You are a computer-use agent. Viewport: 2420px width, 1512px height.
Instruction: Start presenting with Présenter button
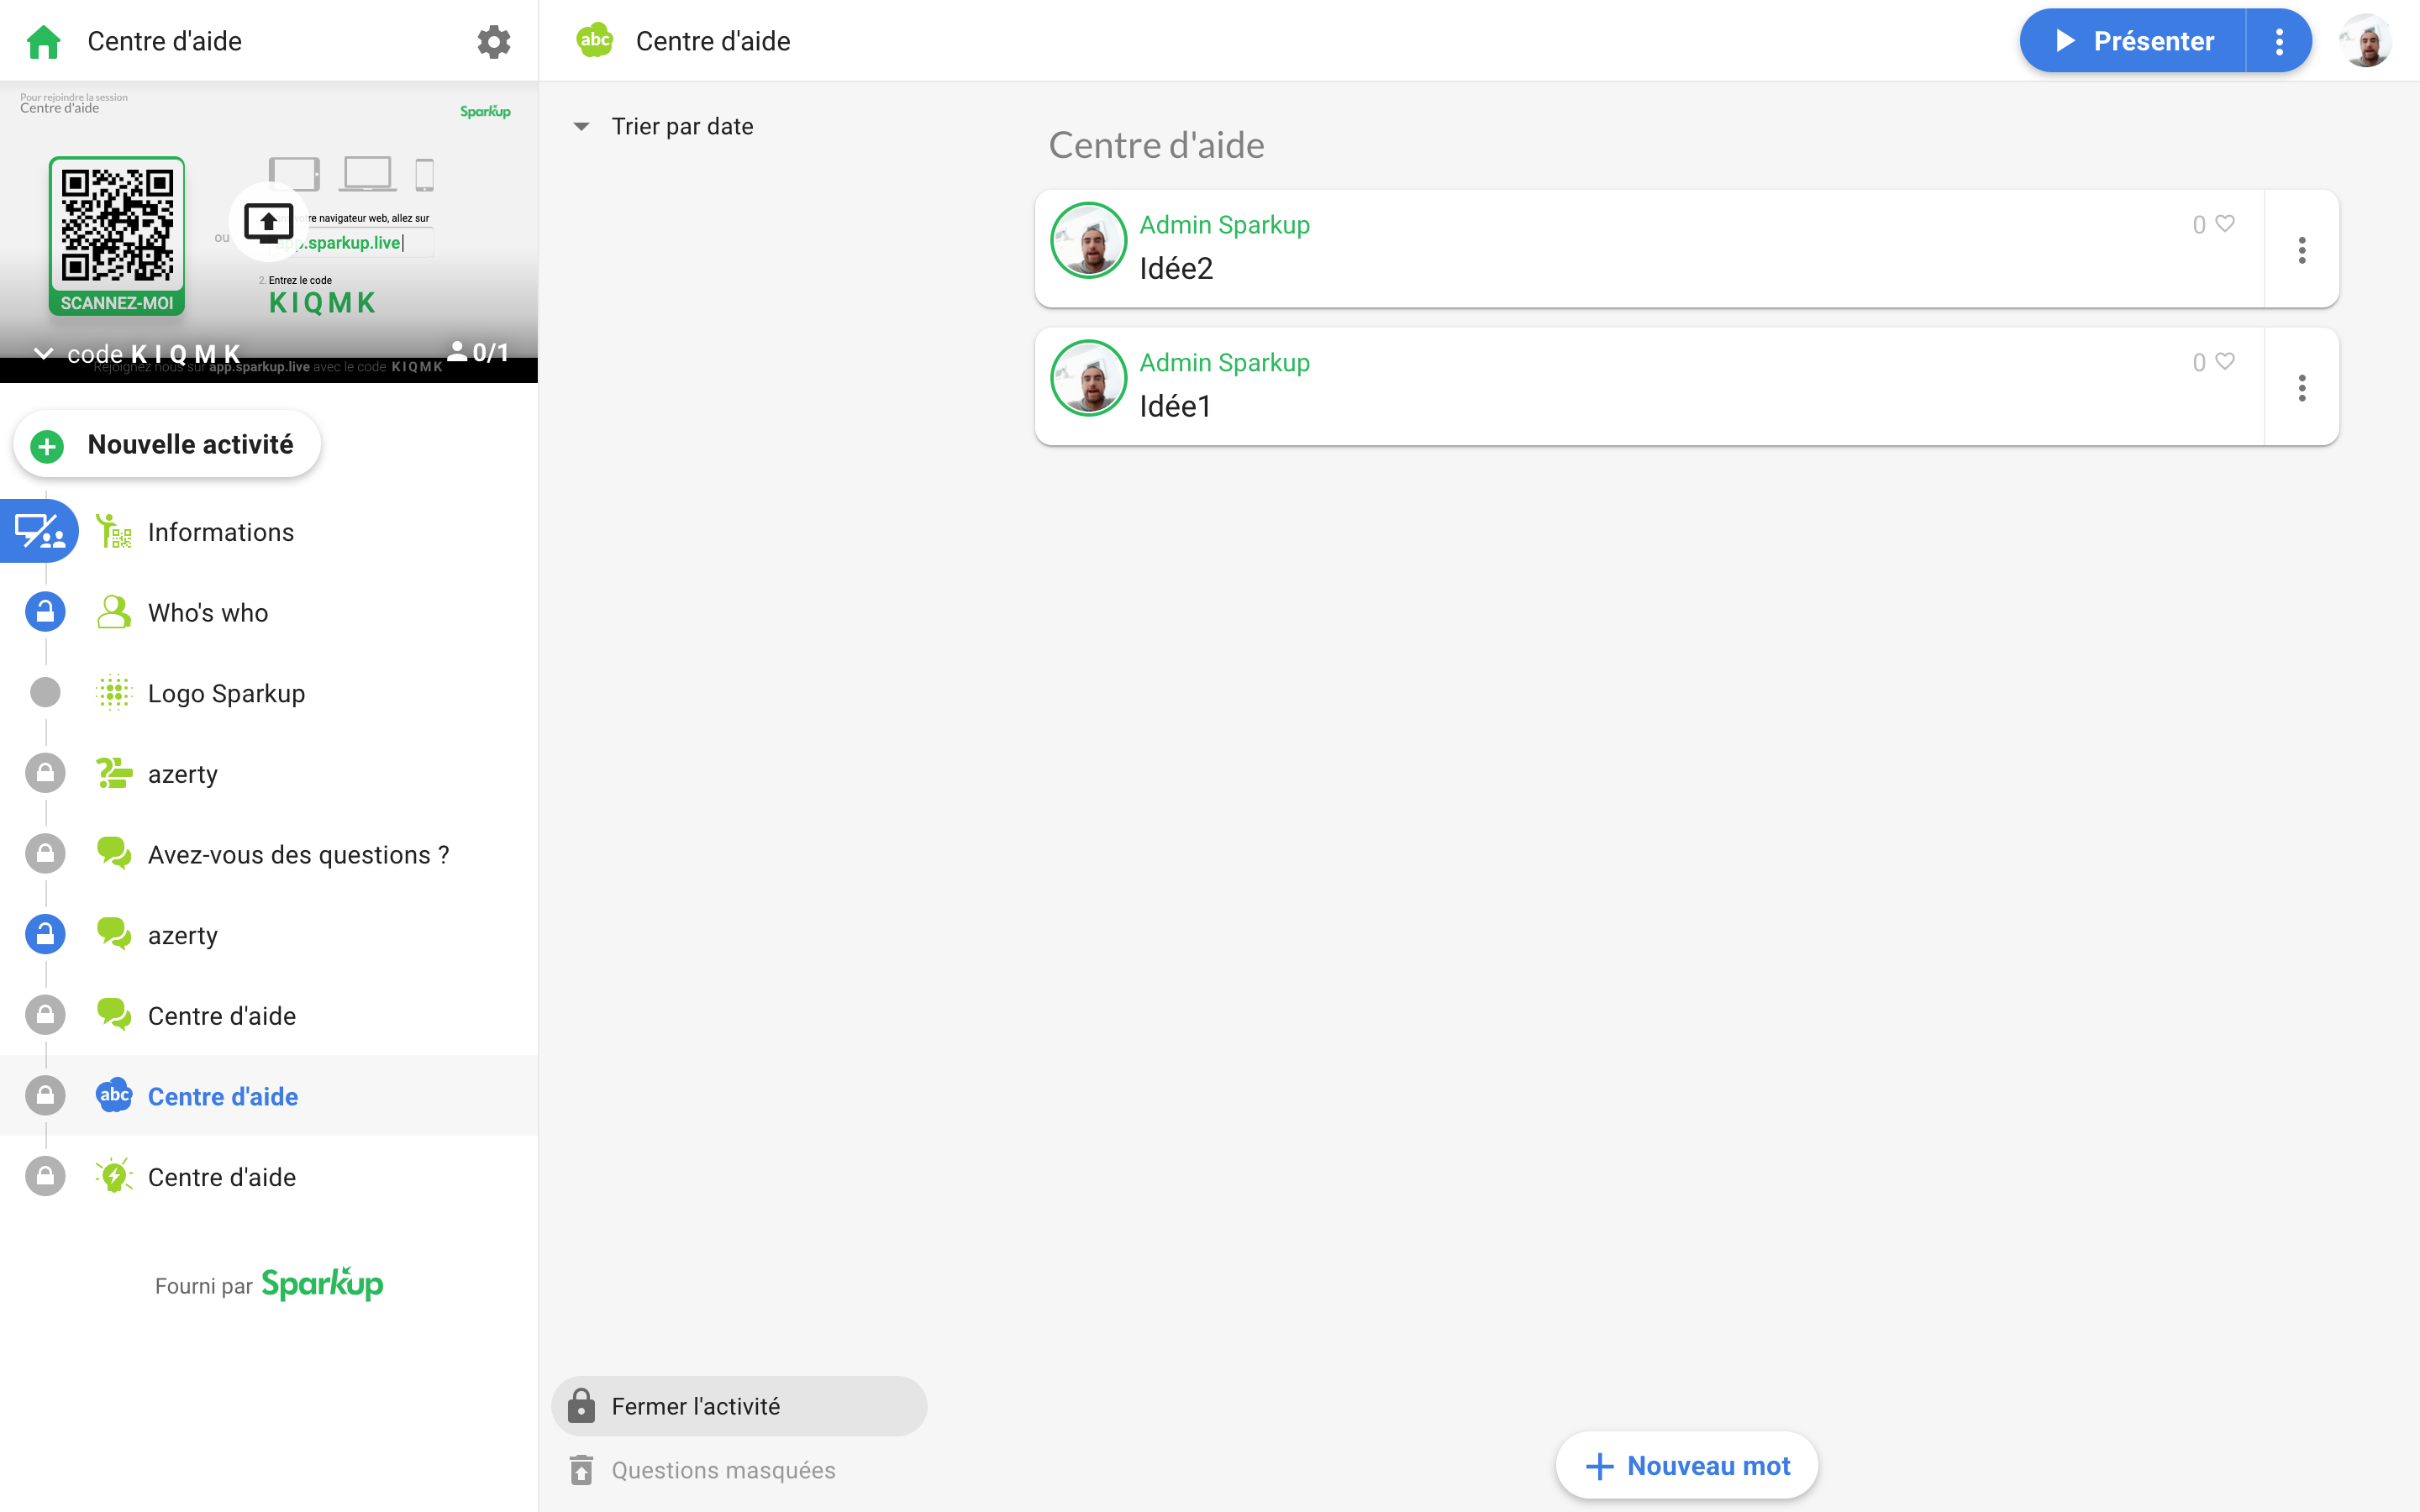(2133, 41)
